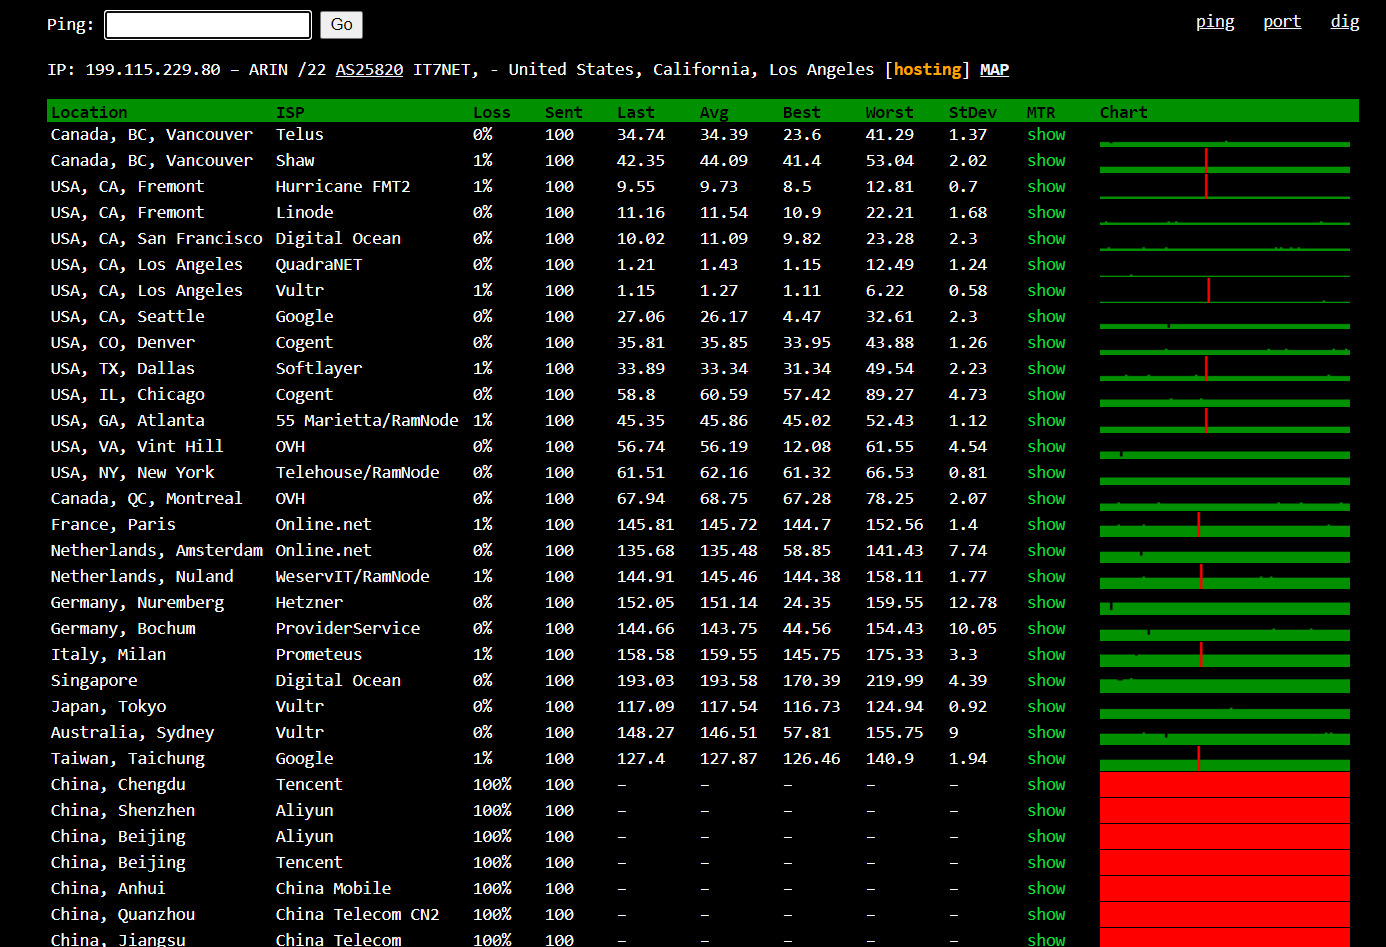Click the Japan, Tokyo location cell

[109, 707]
